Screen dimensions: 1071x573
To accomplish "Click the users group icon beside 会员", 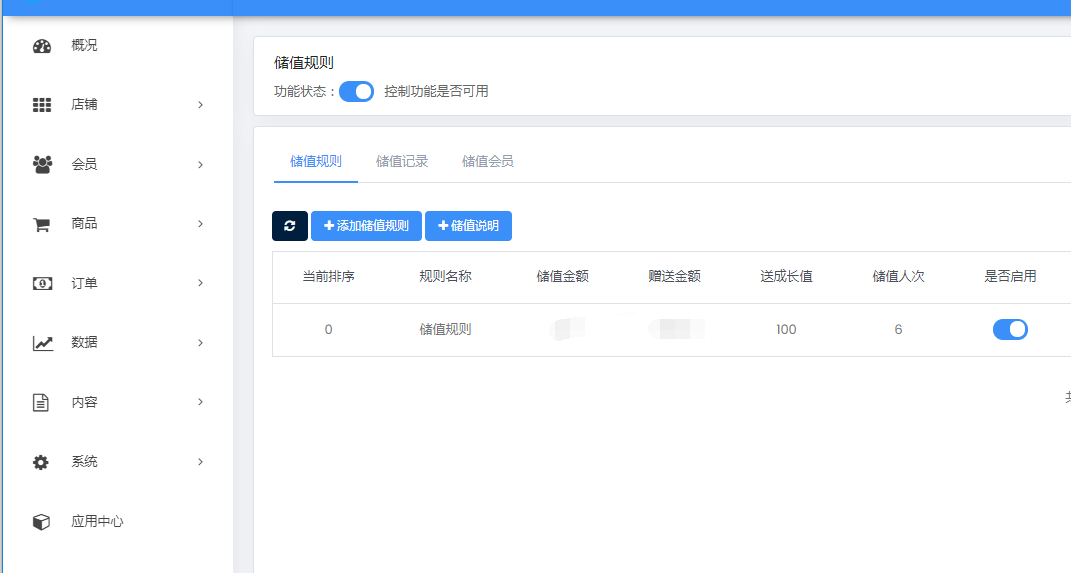I will coord(41,164).
